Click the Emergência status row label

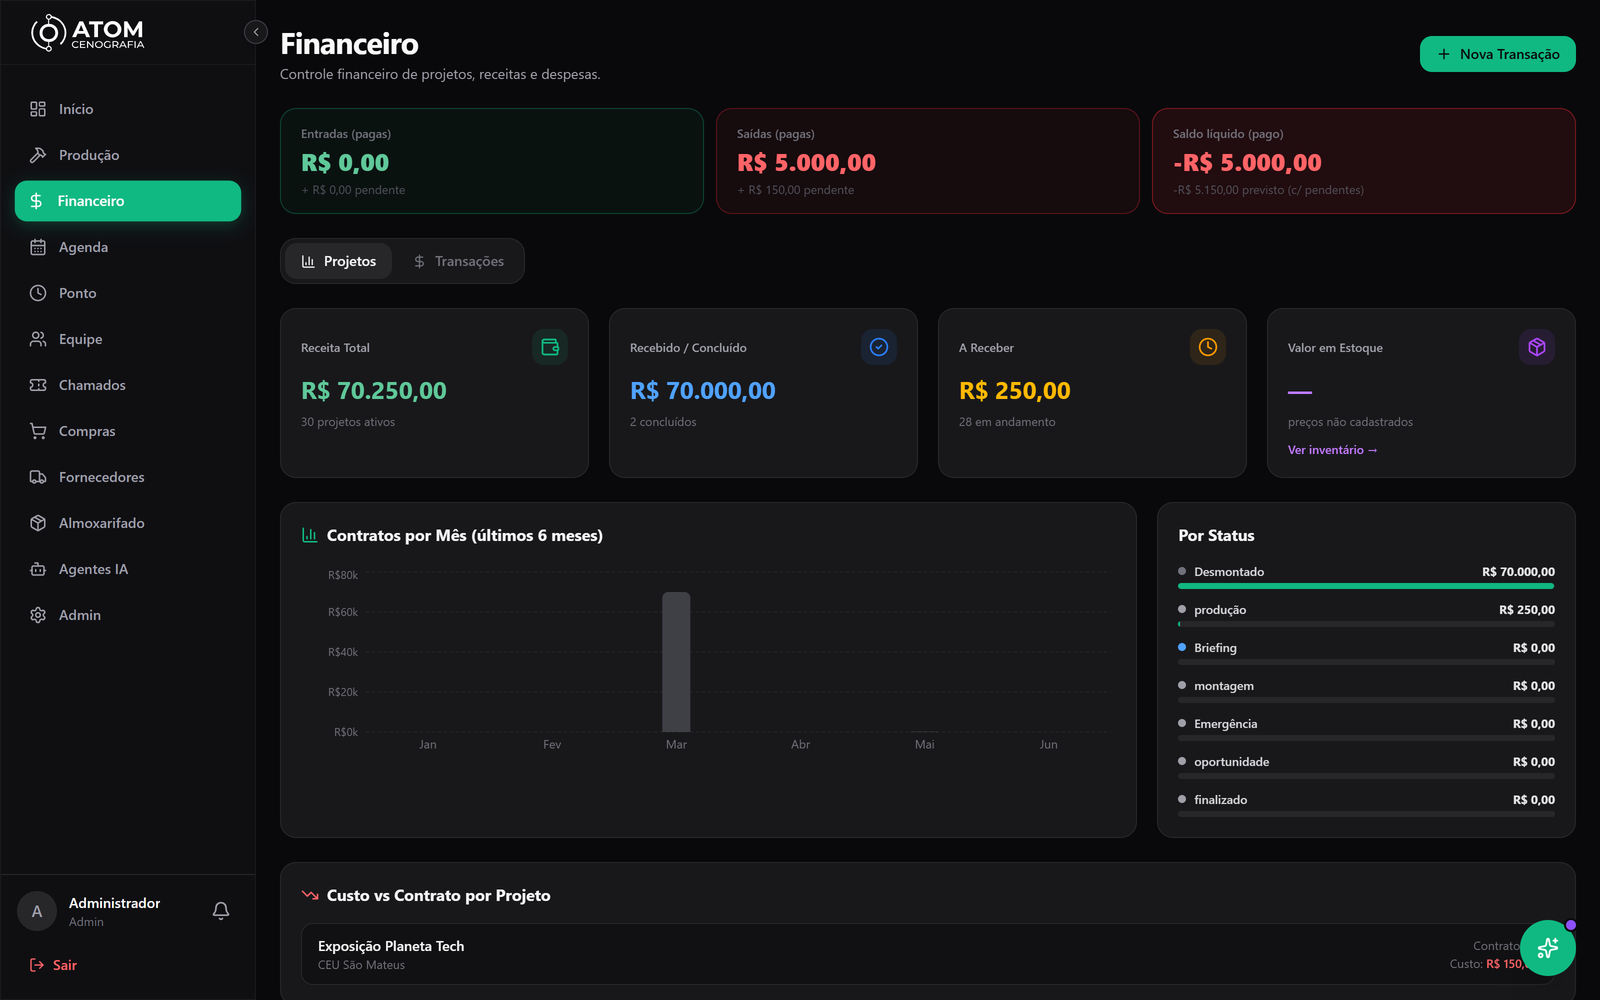[x=1226, y=724]
